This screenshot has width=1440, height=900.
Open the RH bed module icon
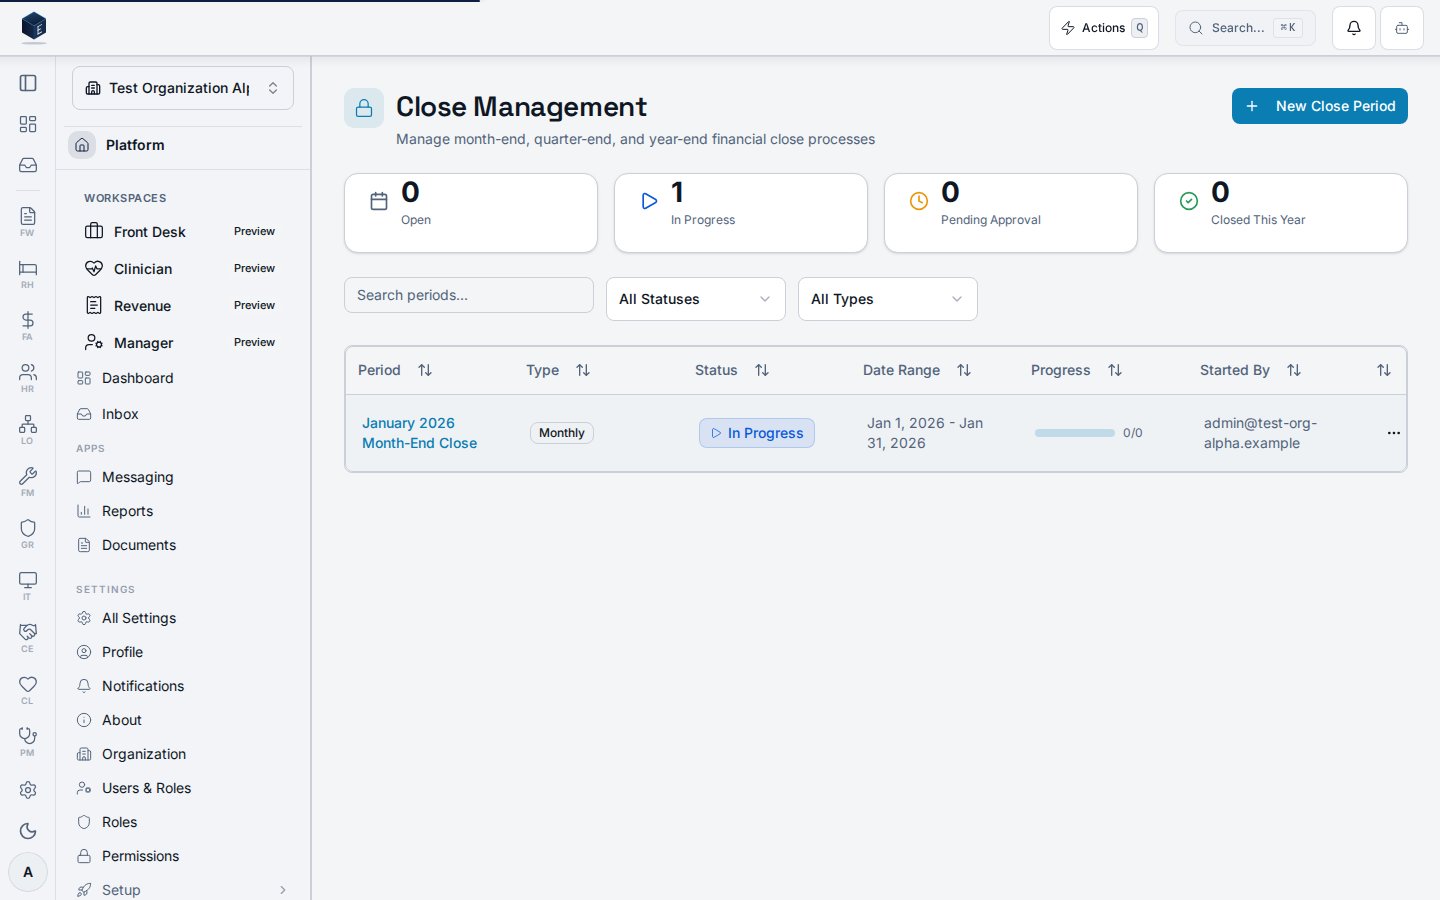(x=28, y=273)
